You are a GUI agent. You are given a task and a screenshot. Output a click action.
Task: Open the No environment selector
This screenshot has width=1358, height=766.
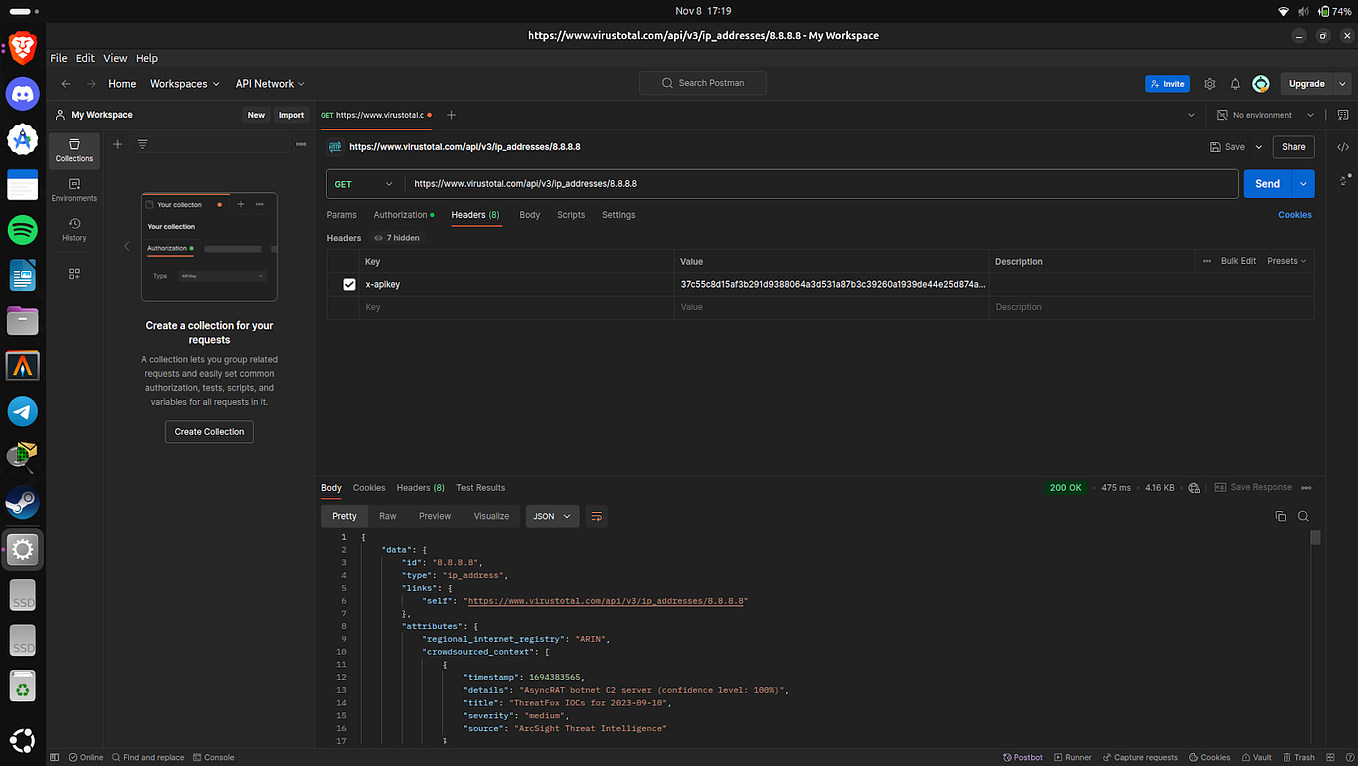(1263, 115)
